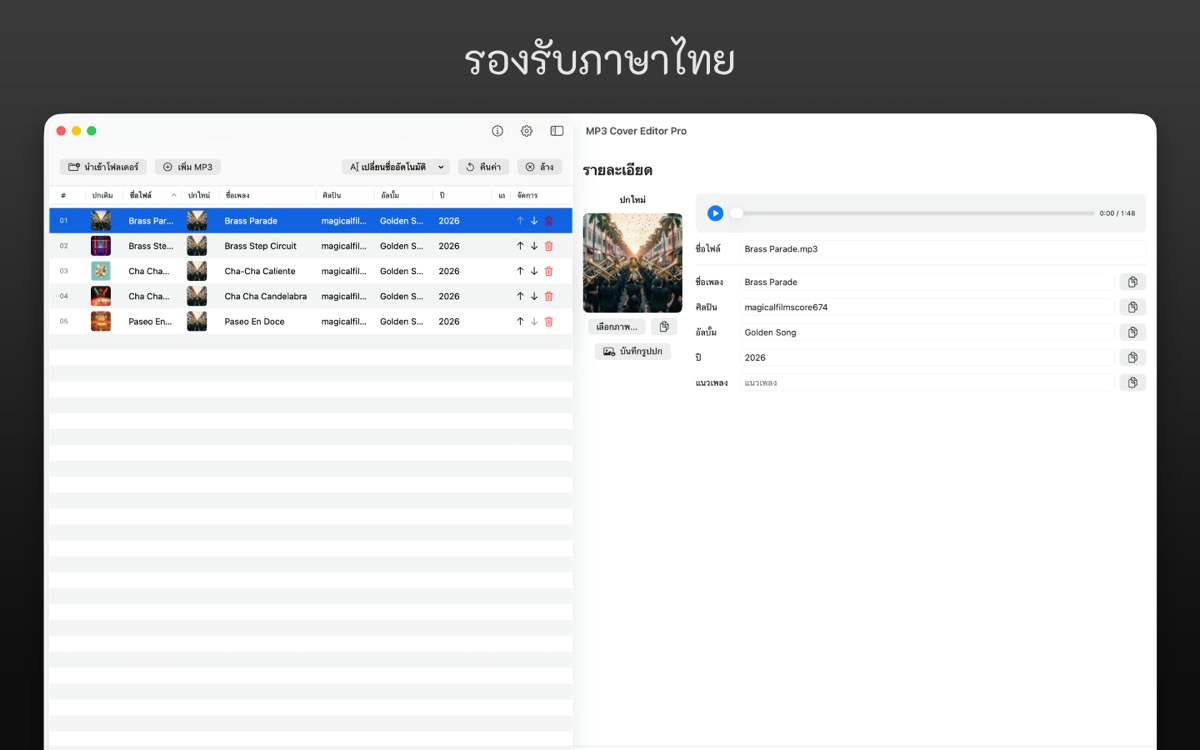Click the บันทึกรูปปก save cover button
This screenshot has height=750, width=1200.
click(x=633, y=351)
